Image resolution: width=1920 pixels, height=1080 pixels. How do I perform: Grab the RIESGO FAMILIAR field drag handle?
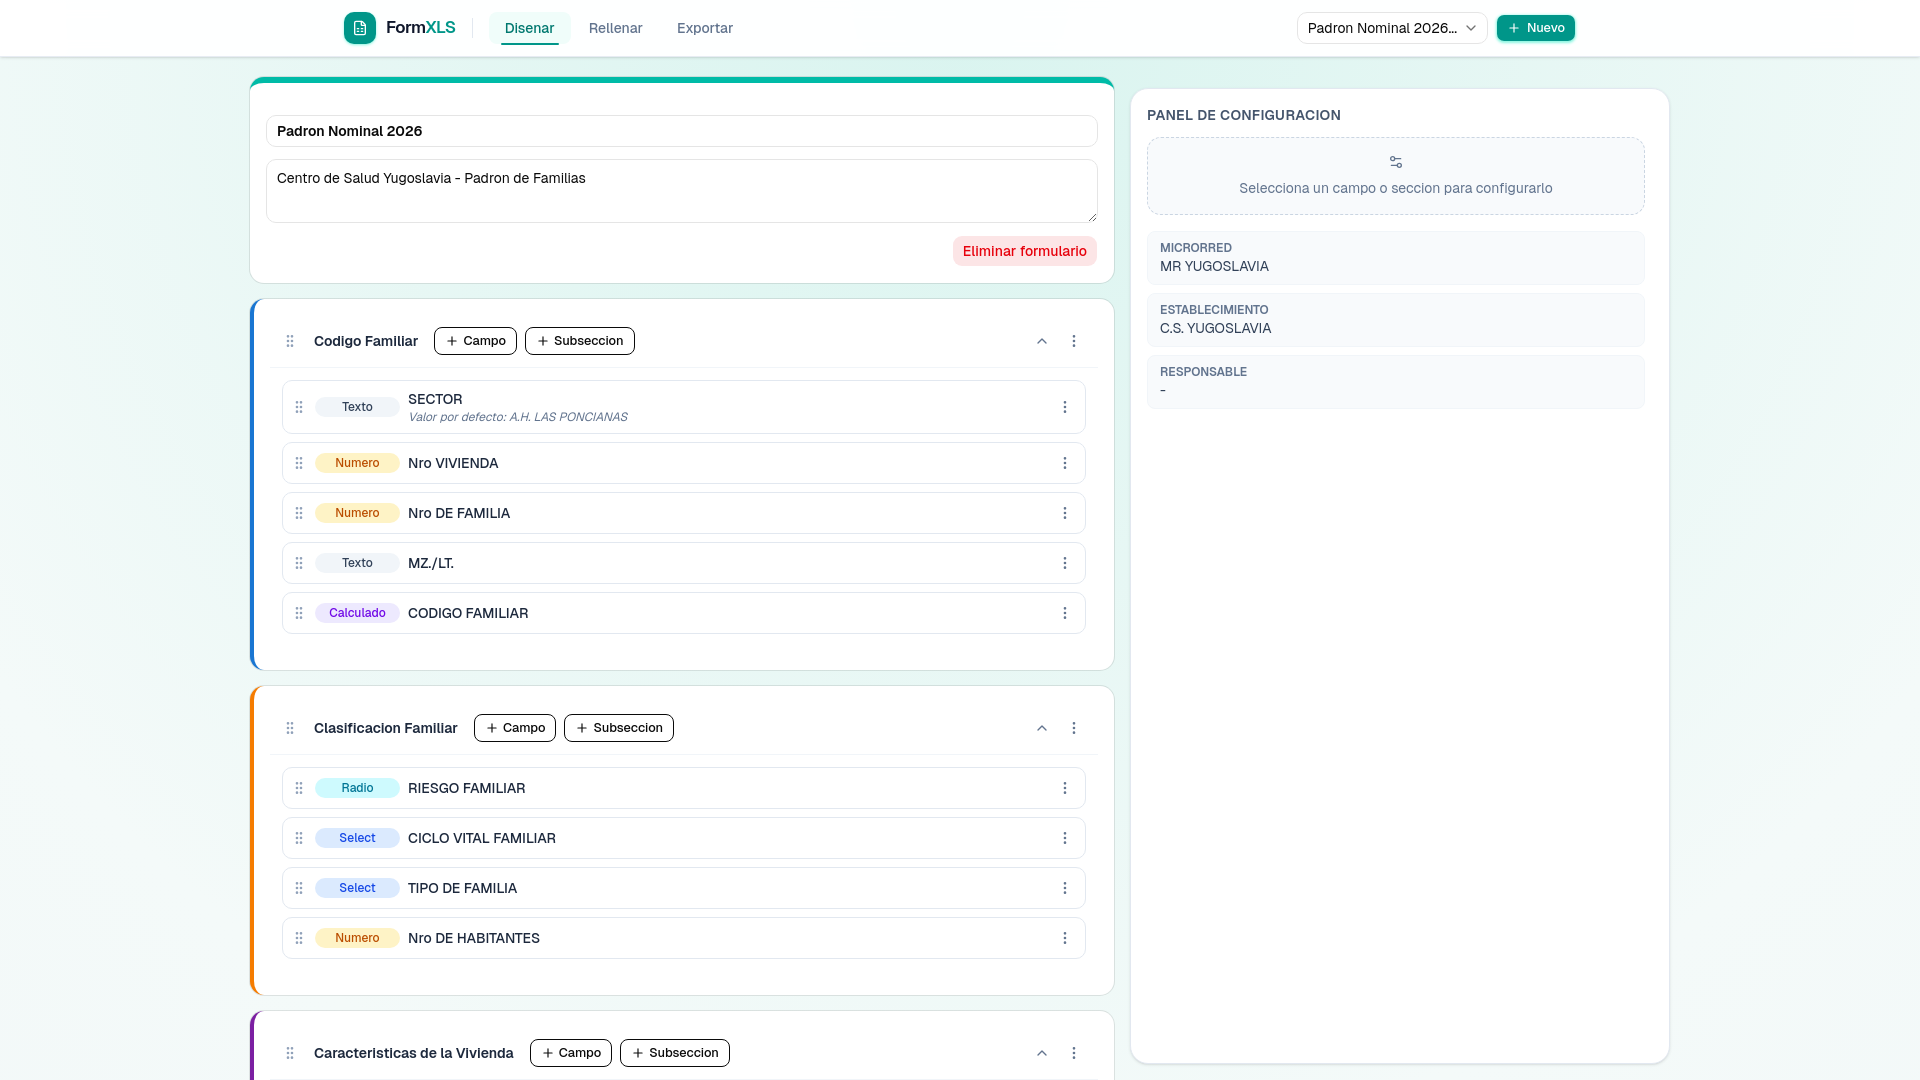point(299,788)
